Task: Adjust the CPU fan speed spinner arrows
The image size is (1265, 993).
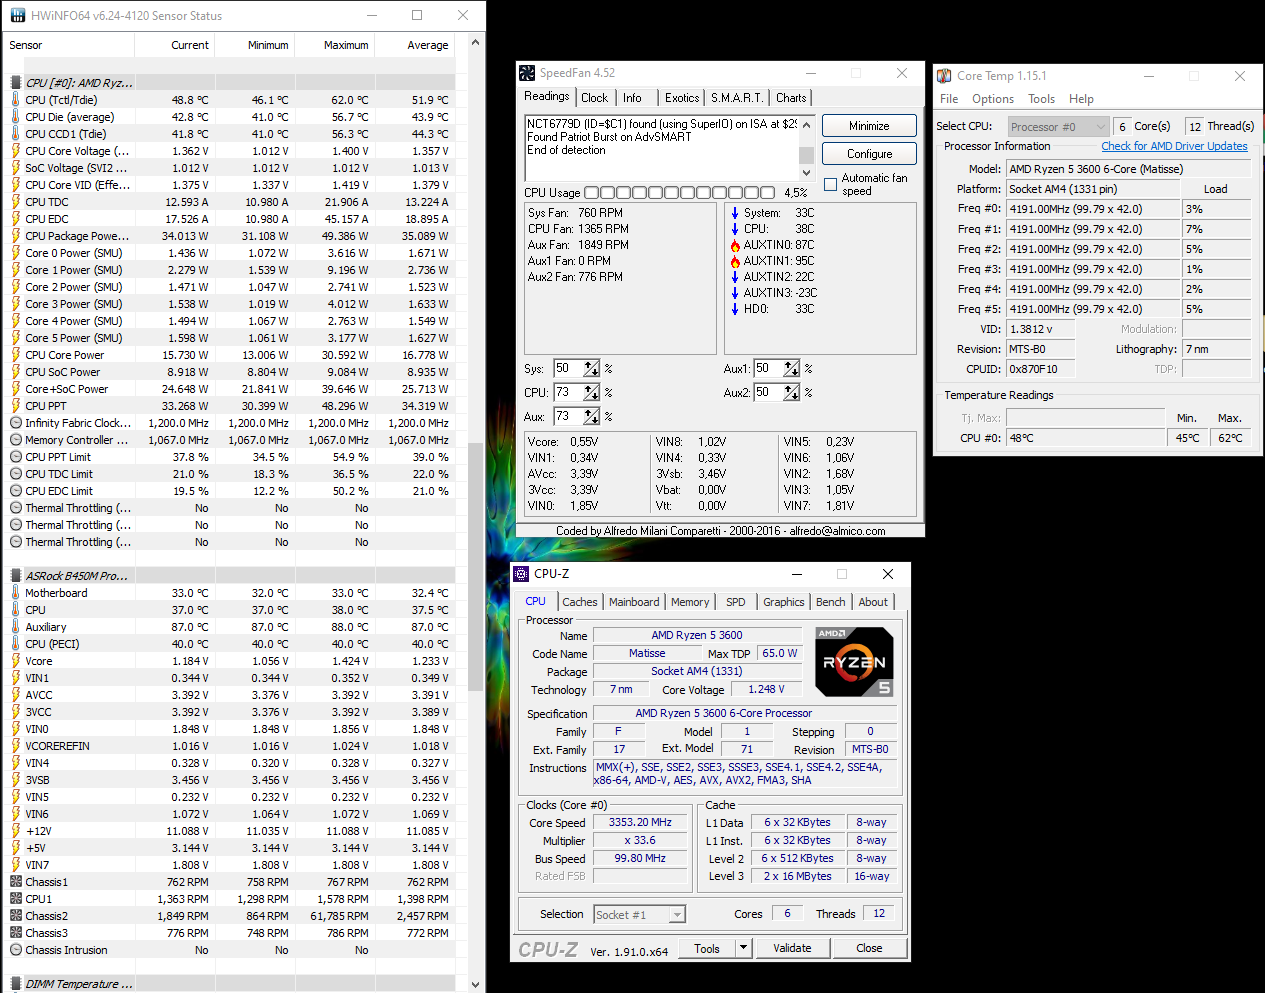Action: pos(592,392)
